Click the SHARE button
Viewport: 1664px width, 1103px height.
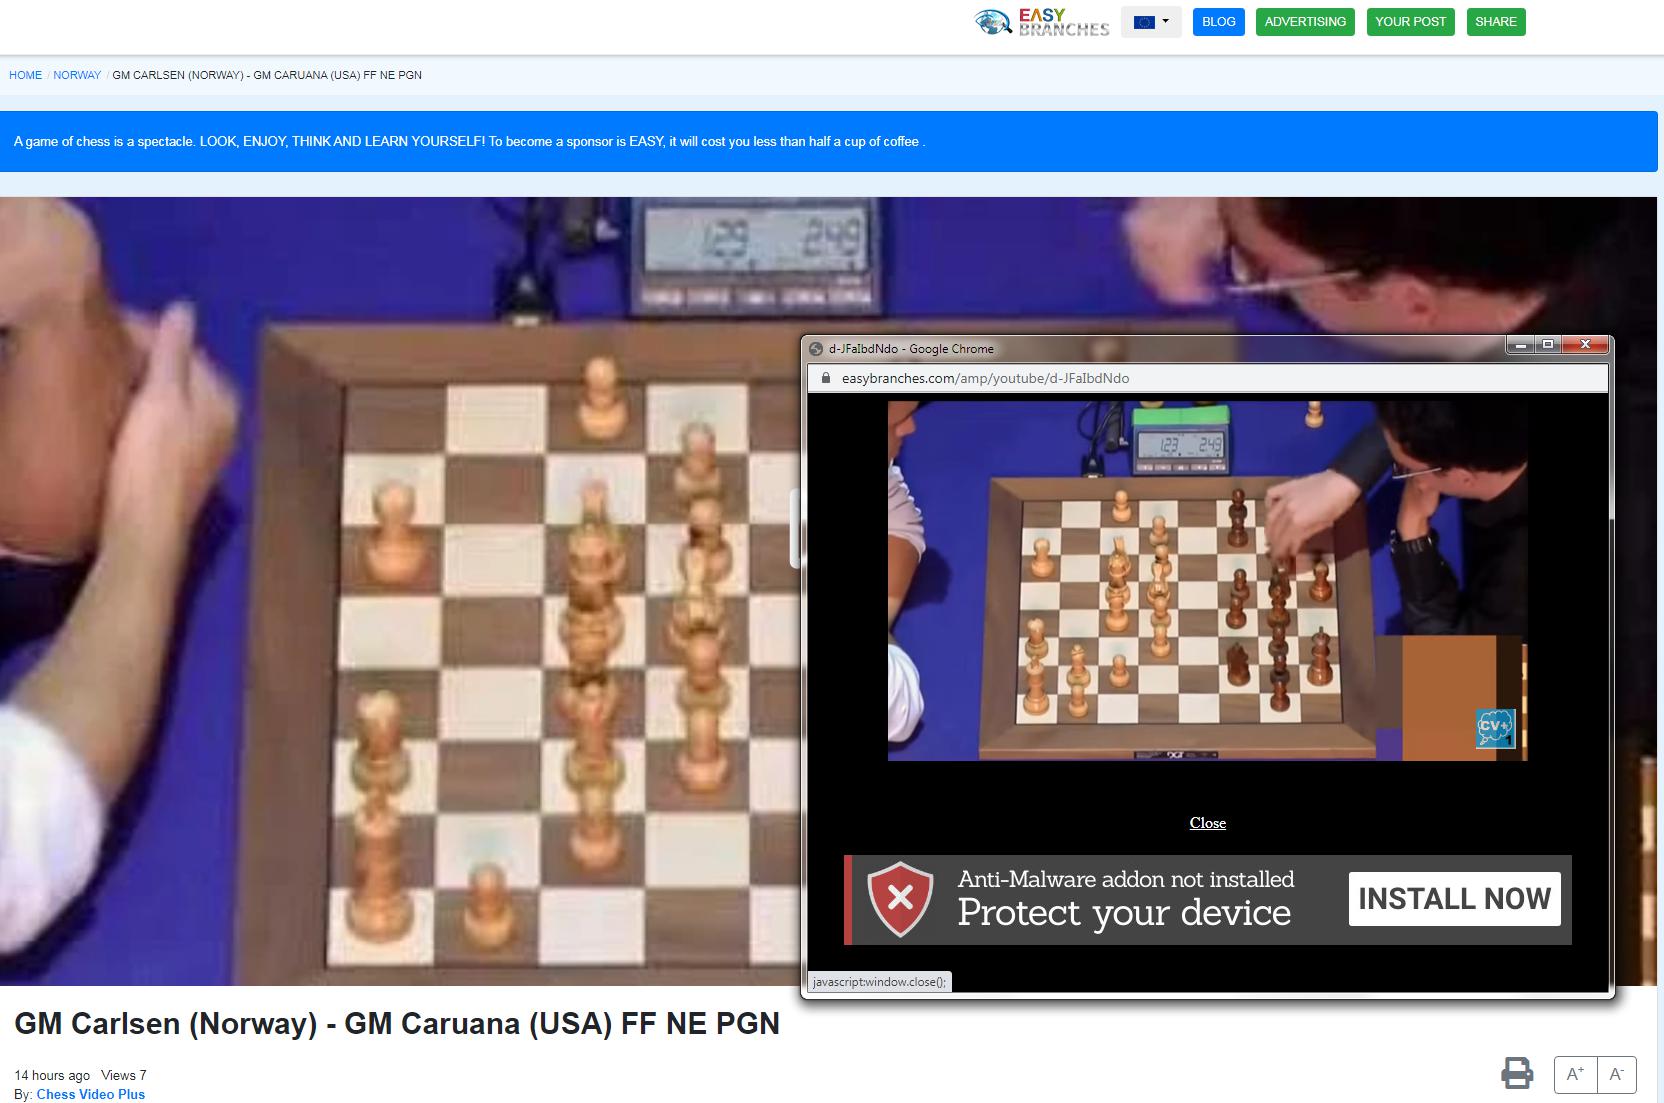coord(1495,22)
